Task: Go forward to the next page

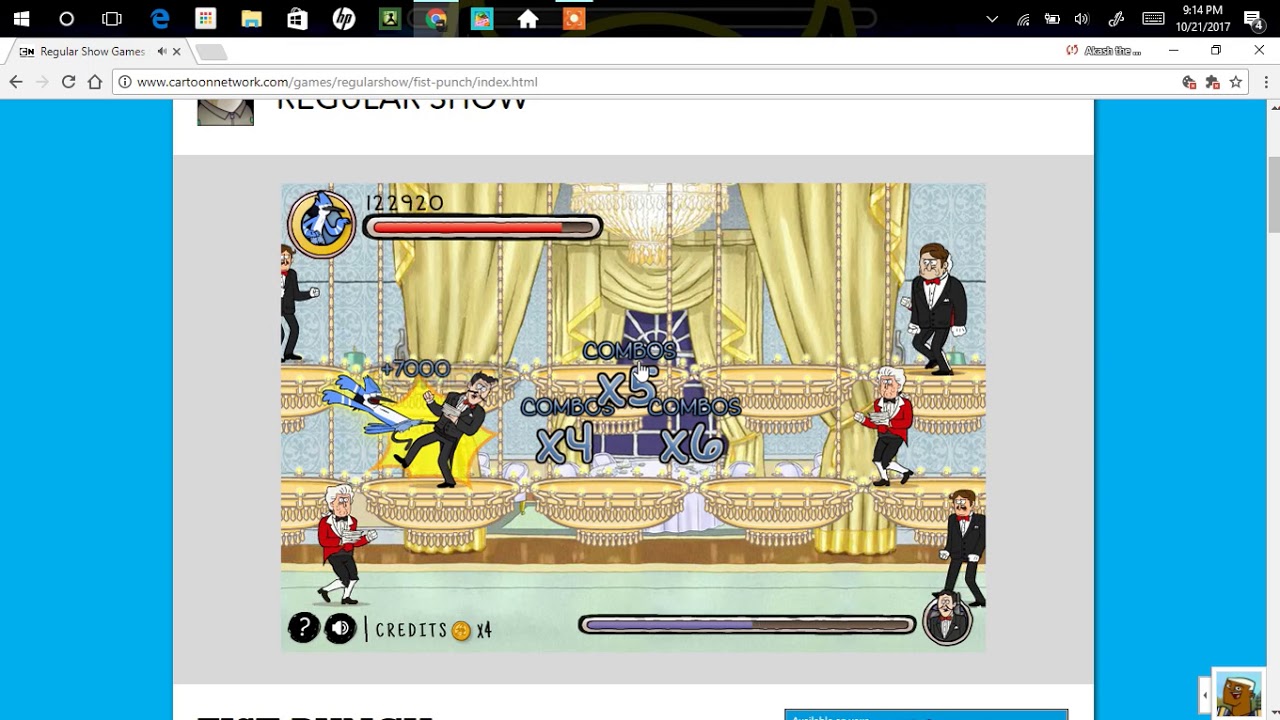Action: click(42, 82)
